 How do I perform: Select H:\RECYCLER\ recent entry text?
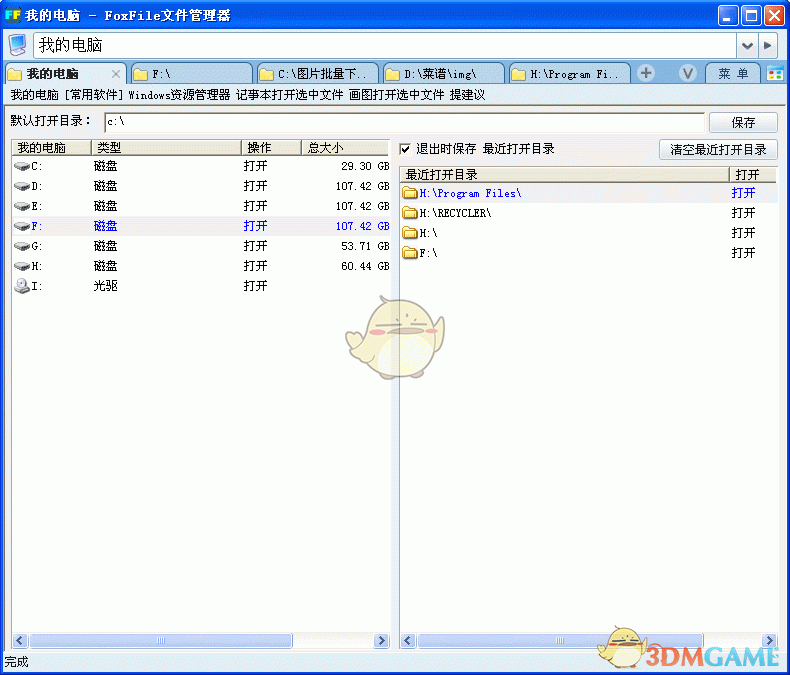(x=455, y=213)
